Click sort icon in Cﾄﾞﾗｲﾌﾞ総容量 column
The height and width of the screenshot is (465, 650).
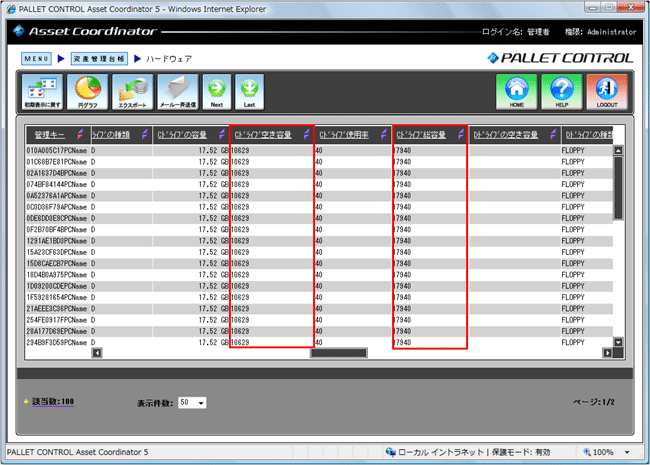(461, 134)
